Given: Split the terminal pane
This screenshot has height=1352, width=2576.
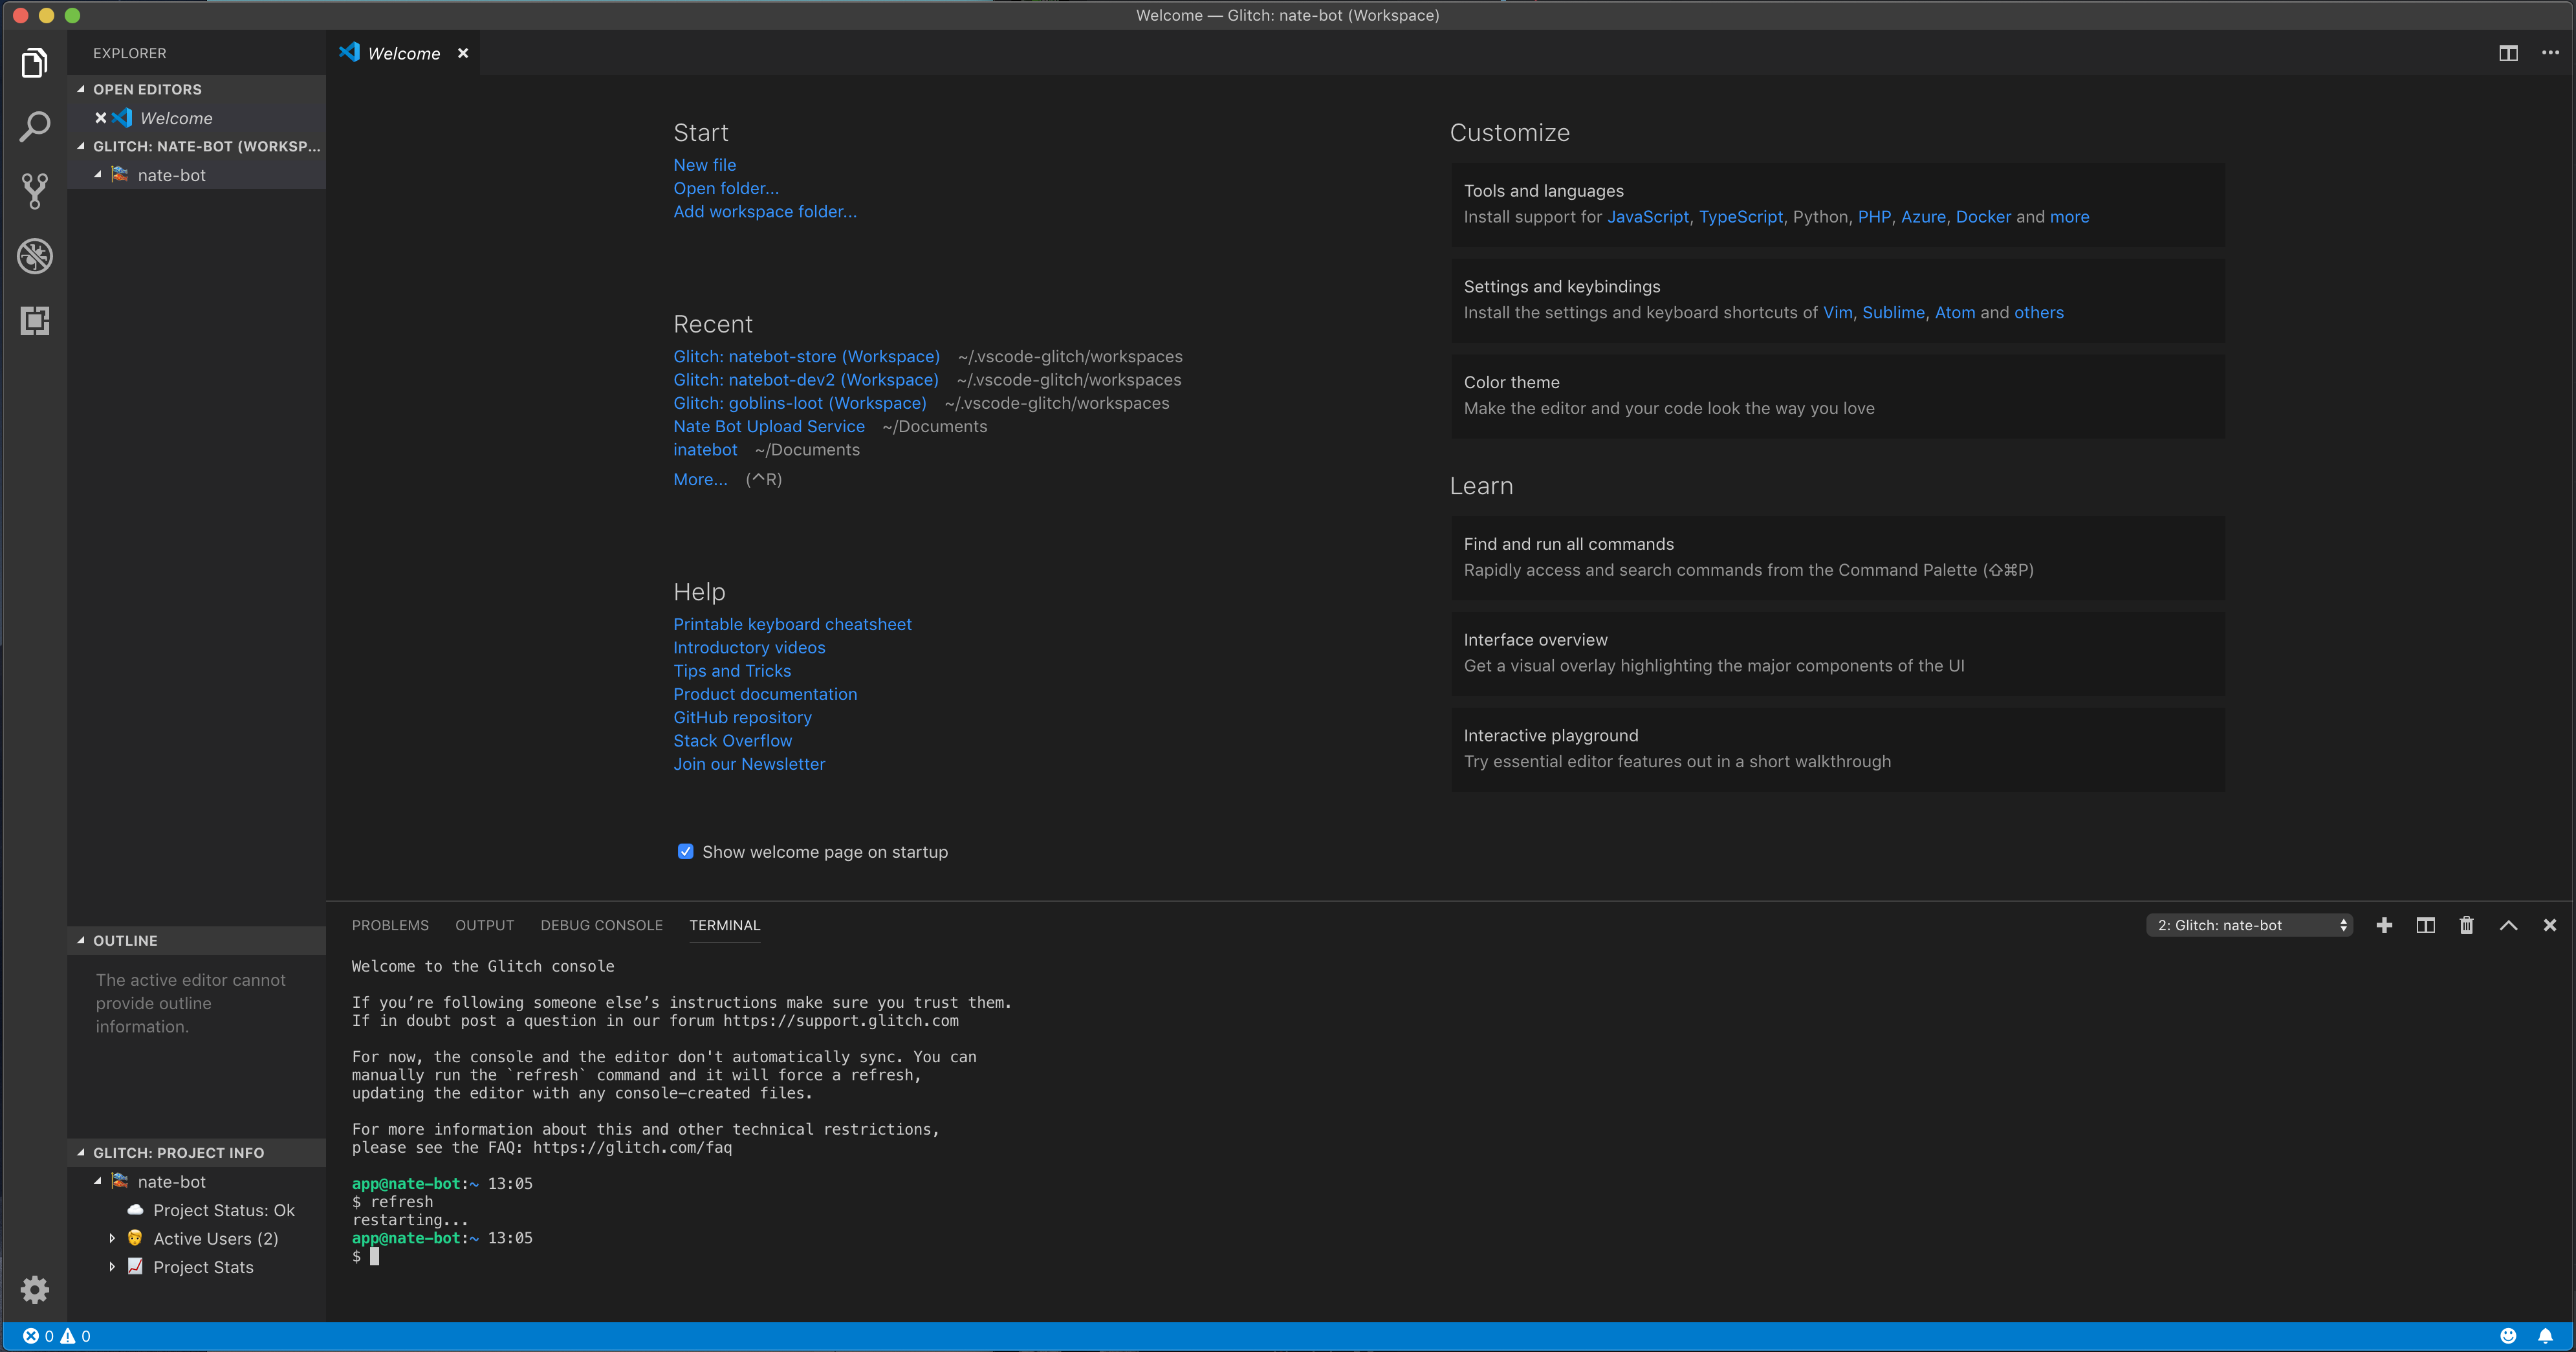Looking at the screenshot, I should [2425, 925].
